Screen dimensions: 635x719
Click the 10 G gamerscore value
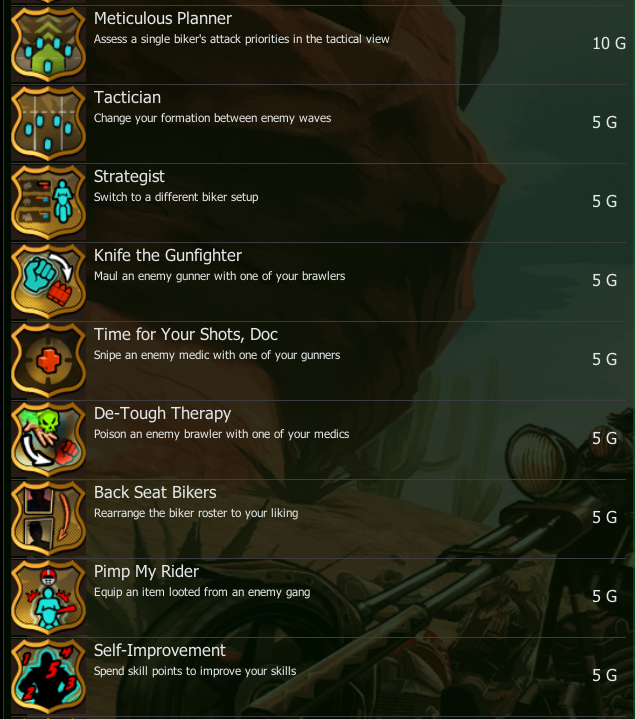(x=609, y=44)
